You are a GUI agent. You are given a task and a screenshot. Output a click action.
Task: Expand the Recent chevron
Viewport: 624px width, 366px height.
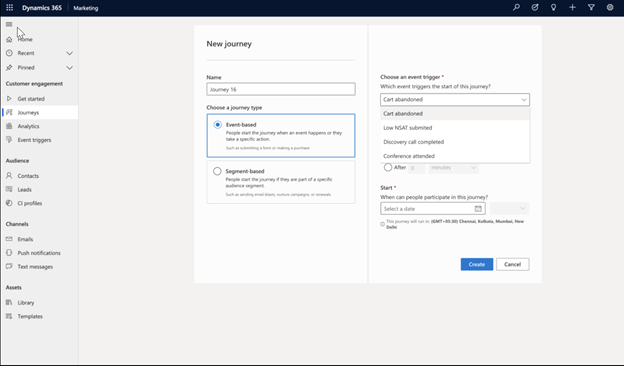point(69,53)
